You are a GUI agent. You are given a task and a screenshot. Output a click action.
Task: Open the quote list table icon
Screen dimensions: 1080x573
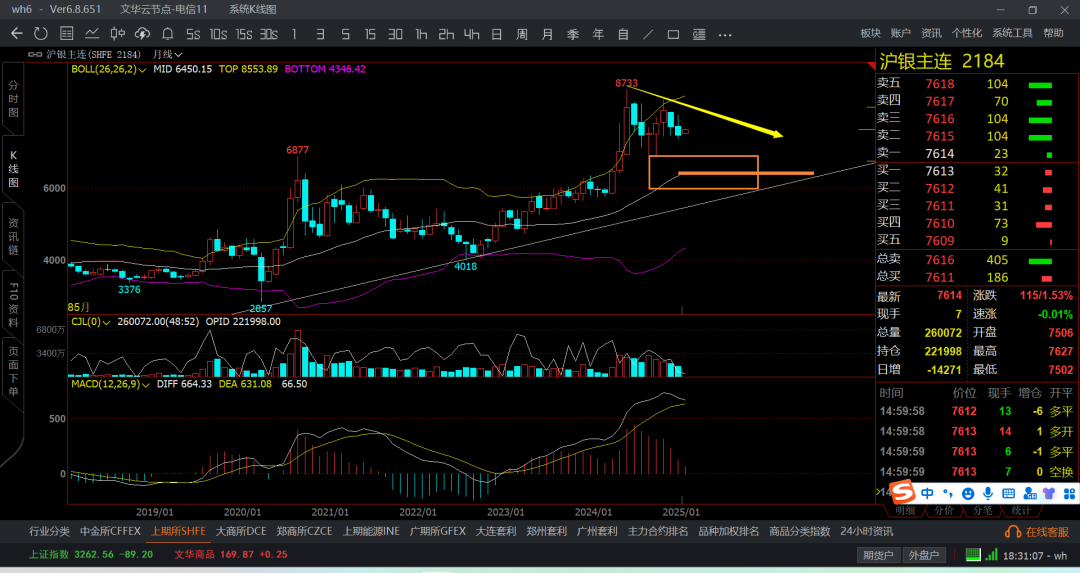(67, 34)
